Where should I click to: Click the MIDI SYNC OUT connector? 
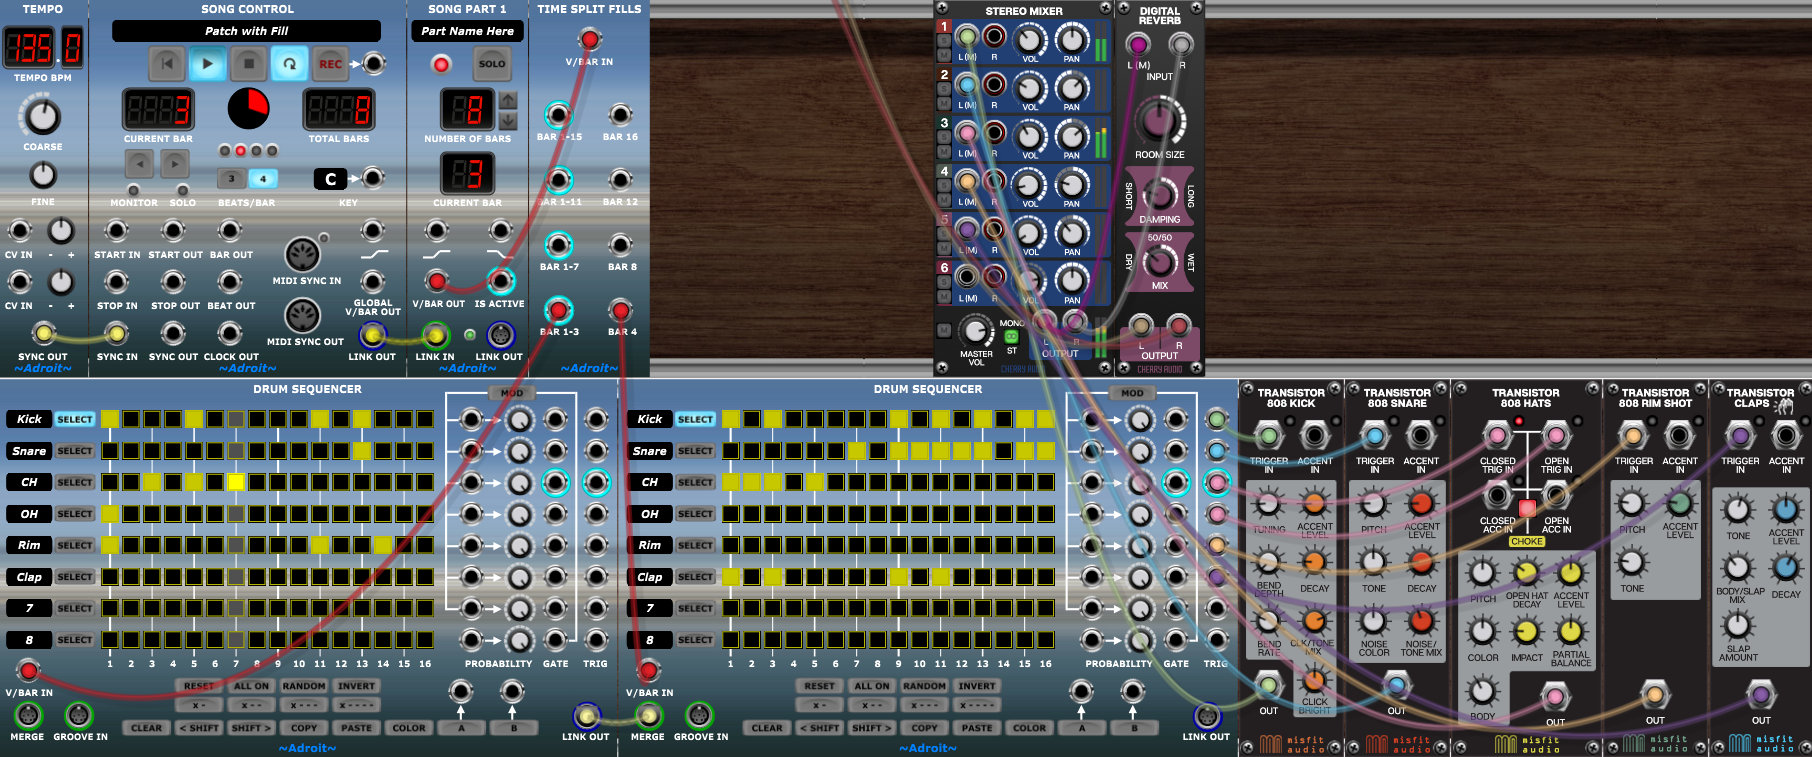(x=302, y=316)
